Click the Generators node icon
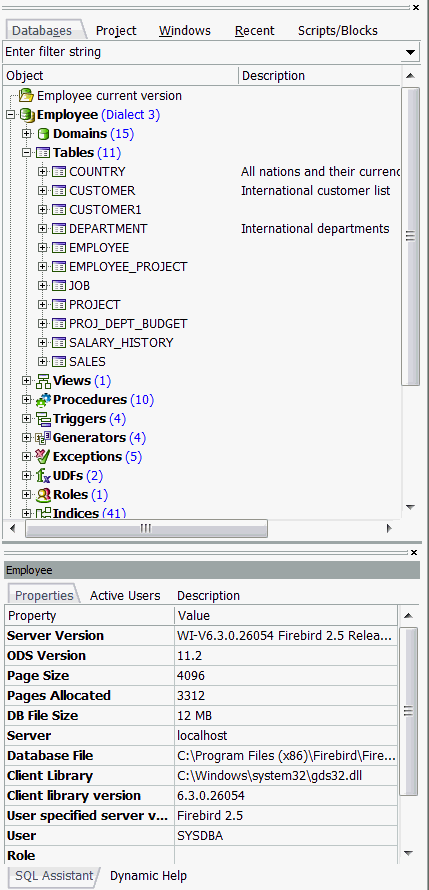Screen dimensions: 429x890 43,438
